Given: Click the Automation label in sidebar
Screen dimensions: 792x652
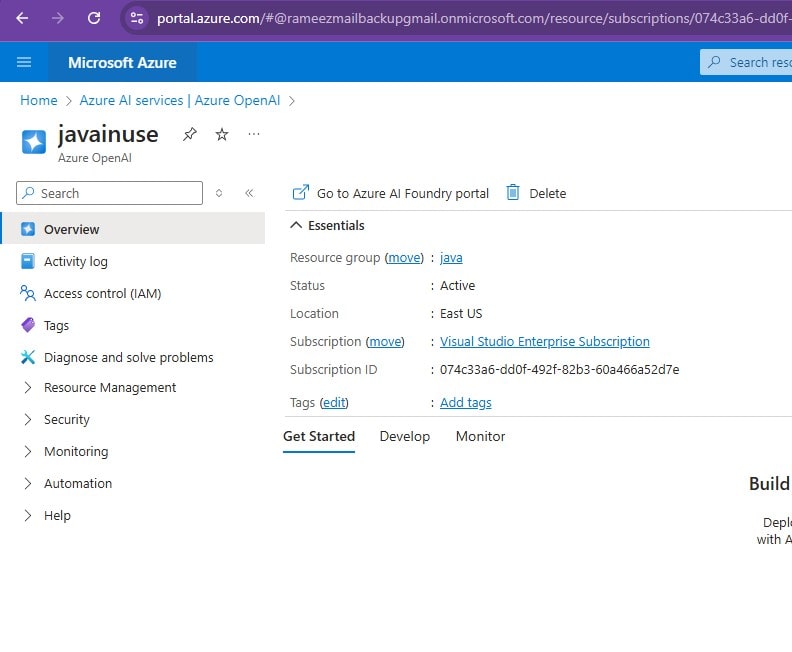Looking at the screenshot, I should 78,483.
